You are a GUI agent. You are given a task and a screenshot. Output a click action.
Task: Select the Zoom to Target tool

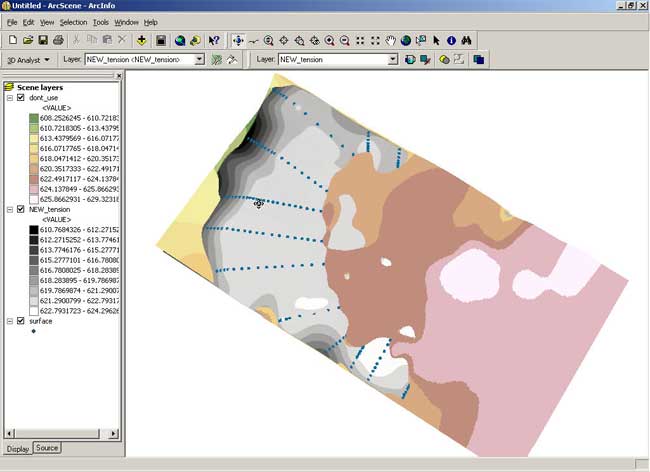point(299,40)
